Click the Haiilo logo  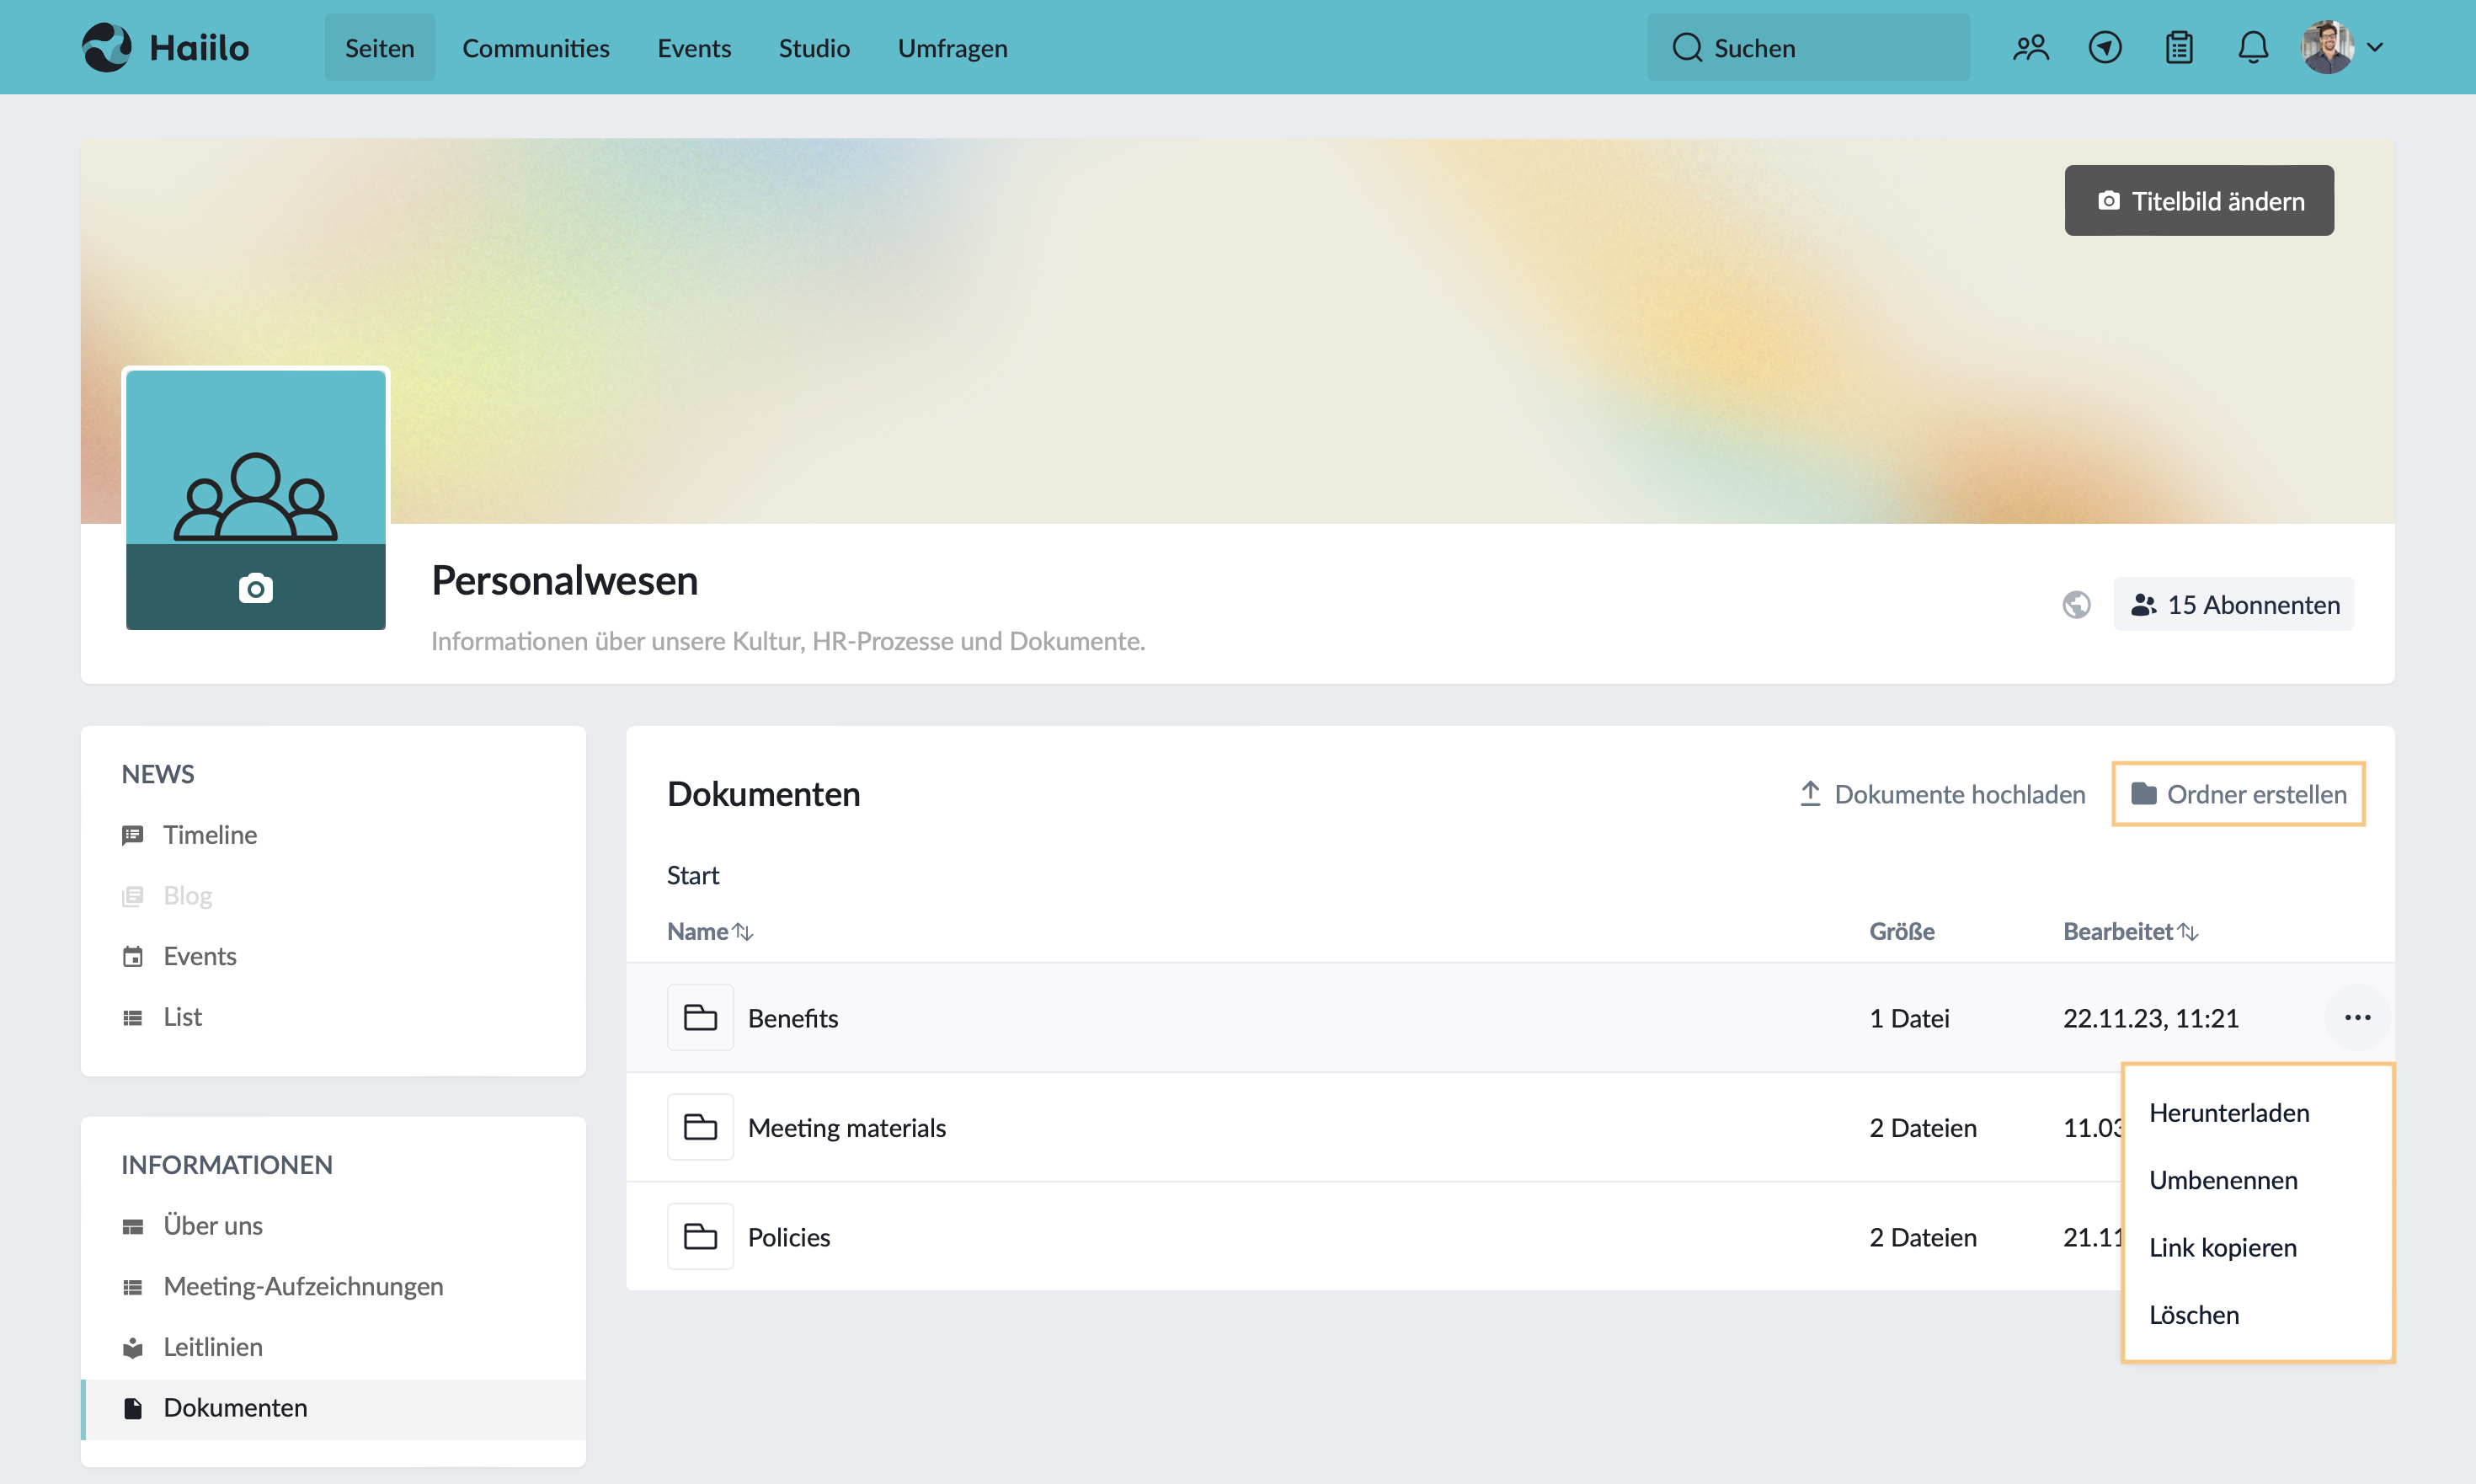click(165, 47)
